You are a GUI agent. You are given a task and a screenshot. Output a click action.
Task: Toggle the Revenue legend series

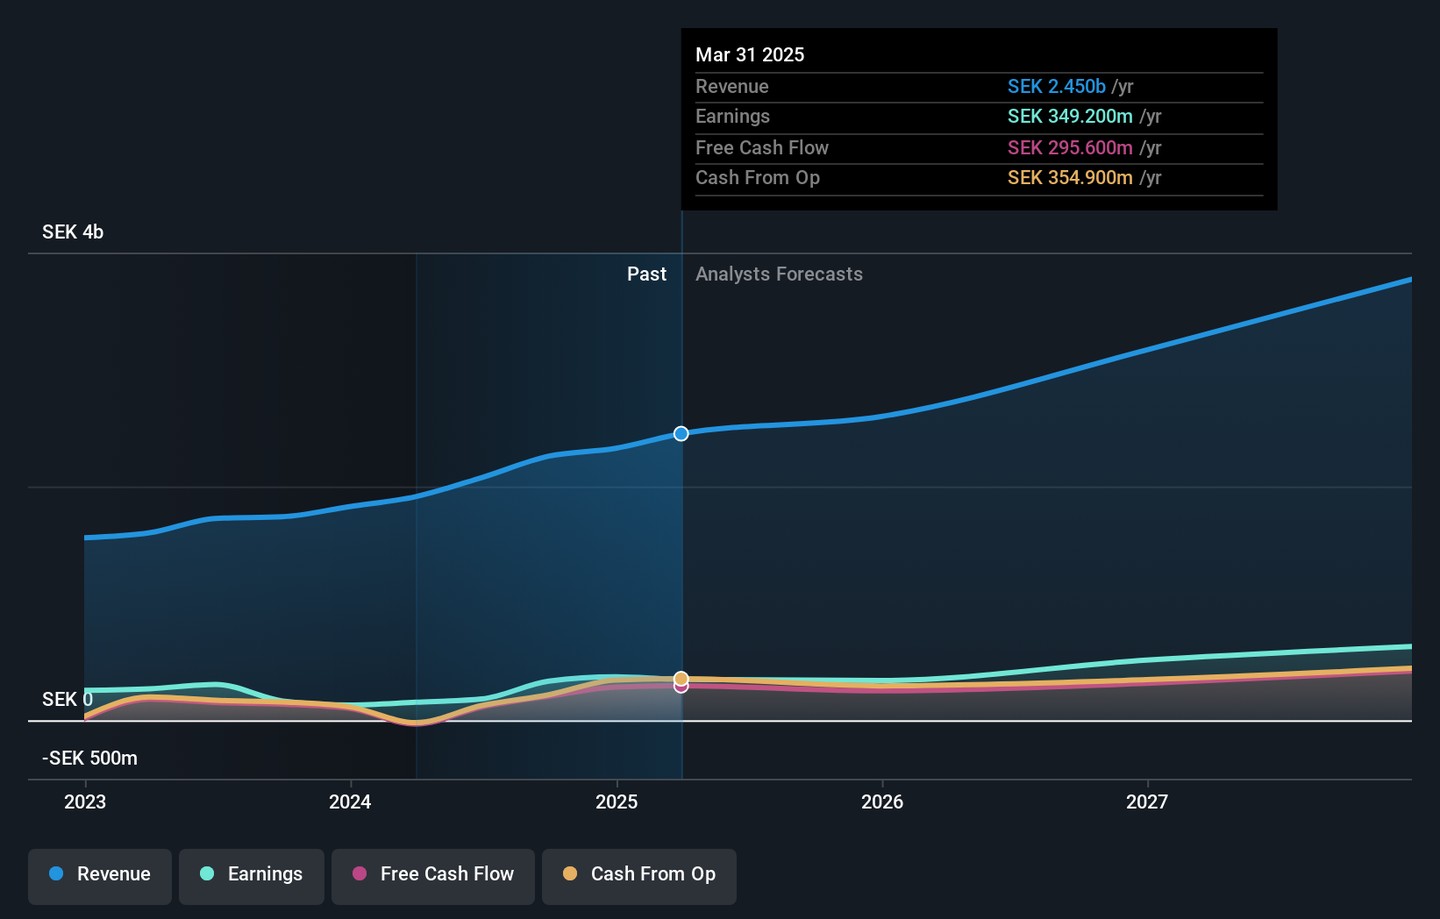(100, 876)
